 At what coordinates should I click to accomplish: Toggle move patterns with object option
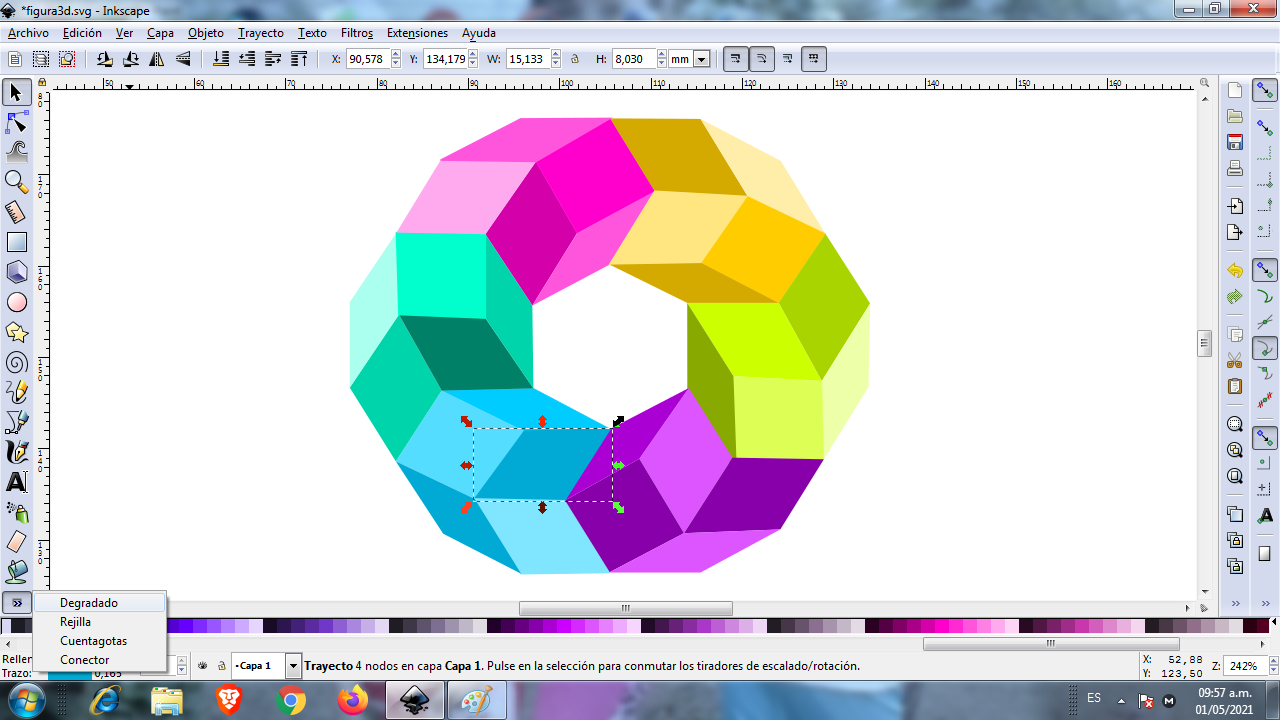[814, 59]
